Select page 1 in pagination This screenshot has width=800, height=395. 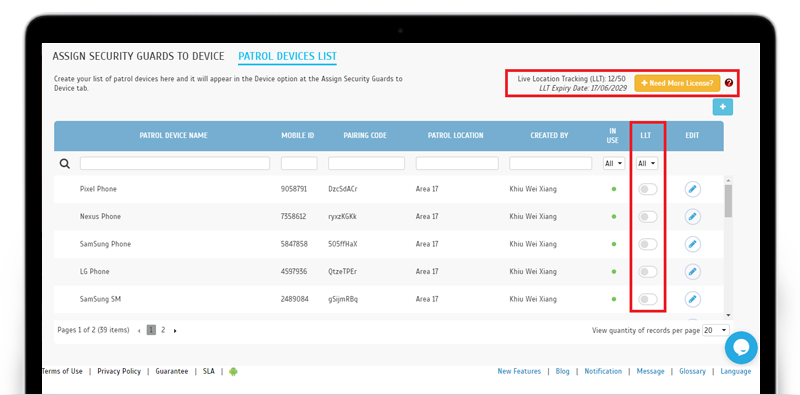[152, 330]
